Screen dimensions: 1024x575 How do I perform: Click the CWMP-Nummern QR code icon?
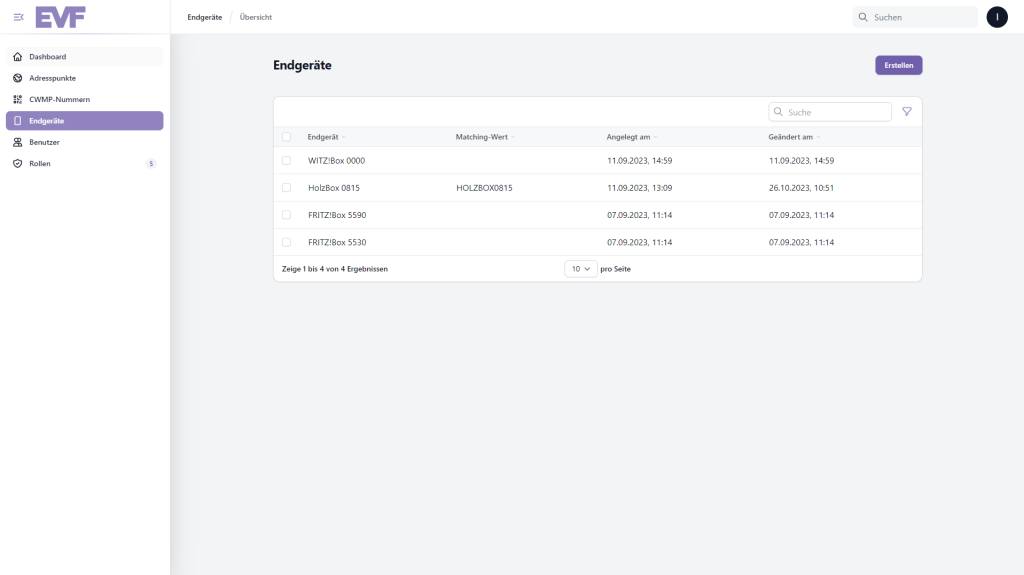(x=18, y=99)
